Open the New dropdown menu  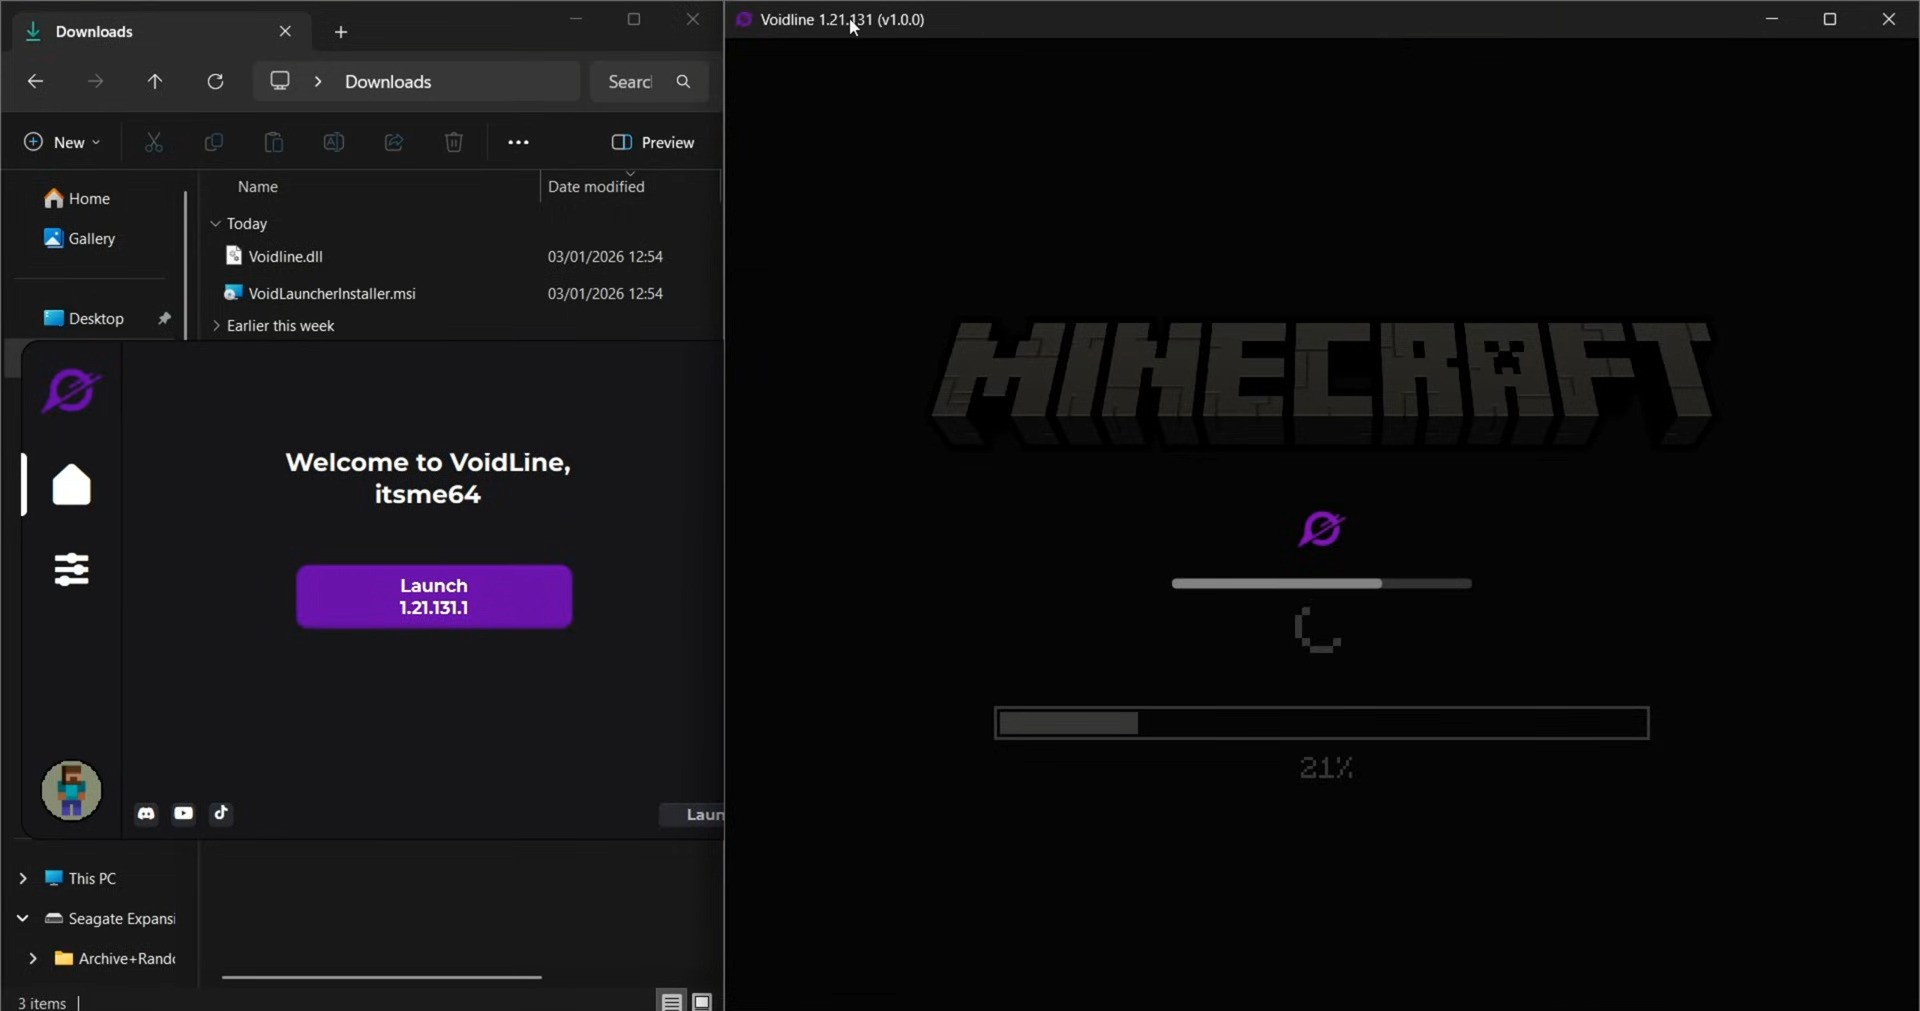[x=62, y=142]
